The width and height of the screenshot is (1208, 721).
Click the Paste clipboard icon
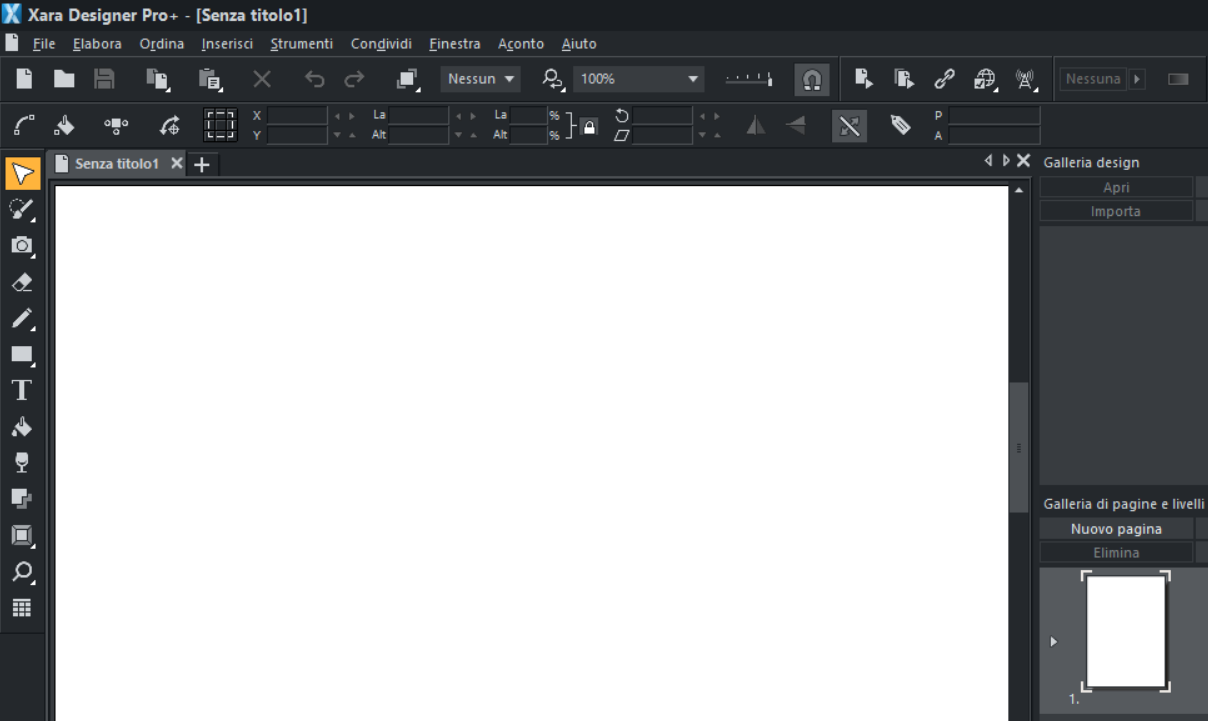210,79
